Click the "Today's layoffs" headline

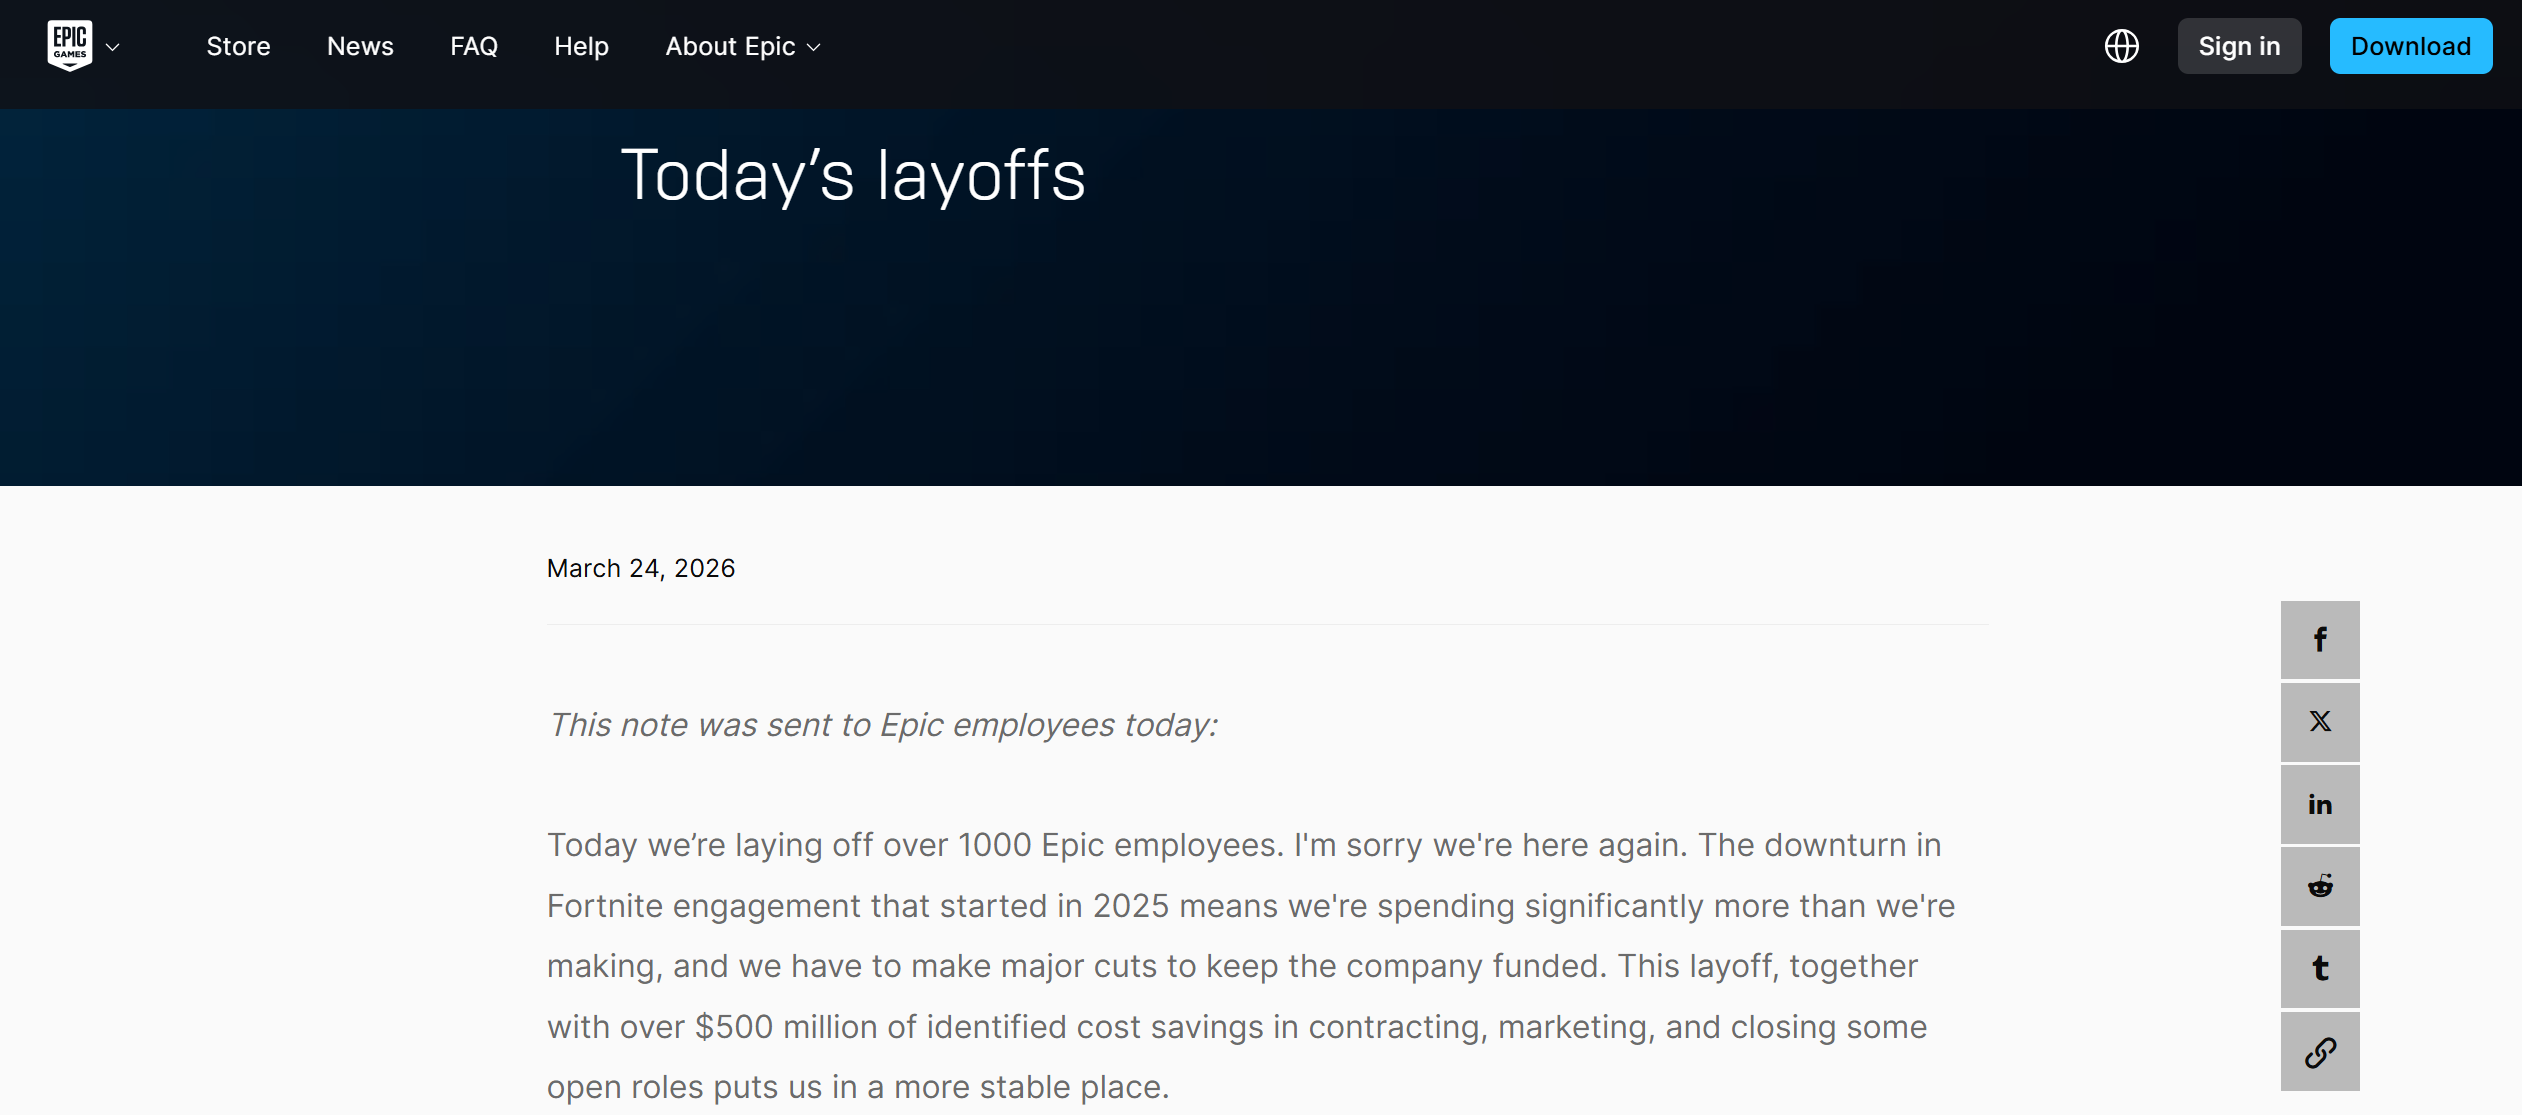(853, 176)
